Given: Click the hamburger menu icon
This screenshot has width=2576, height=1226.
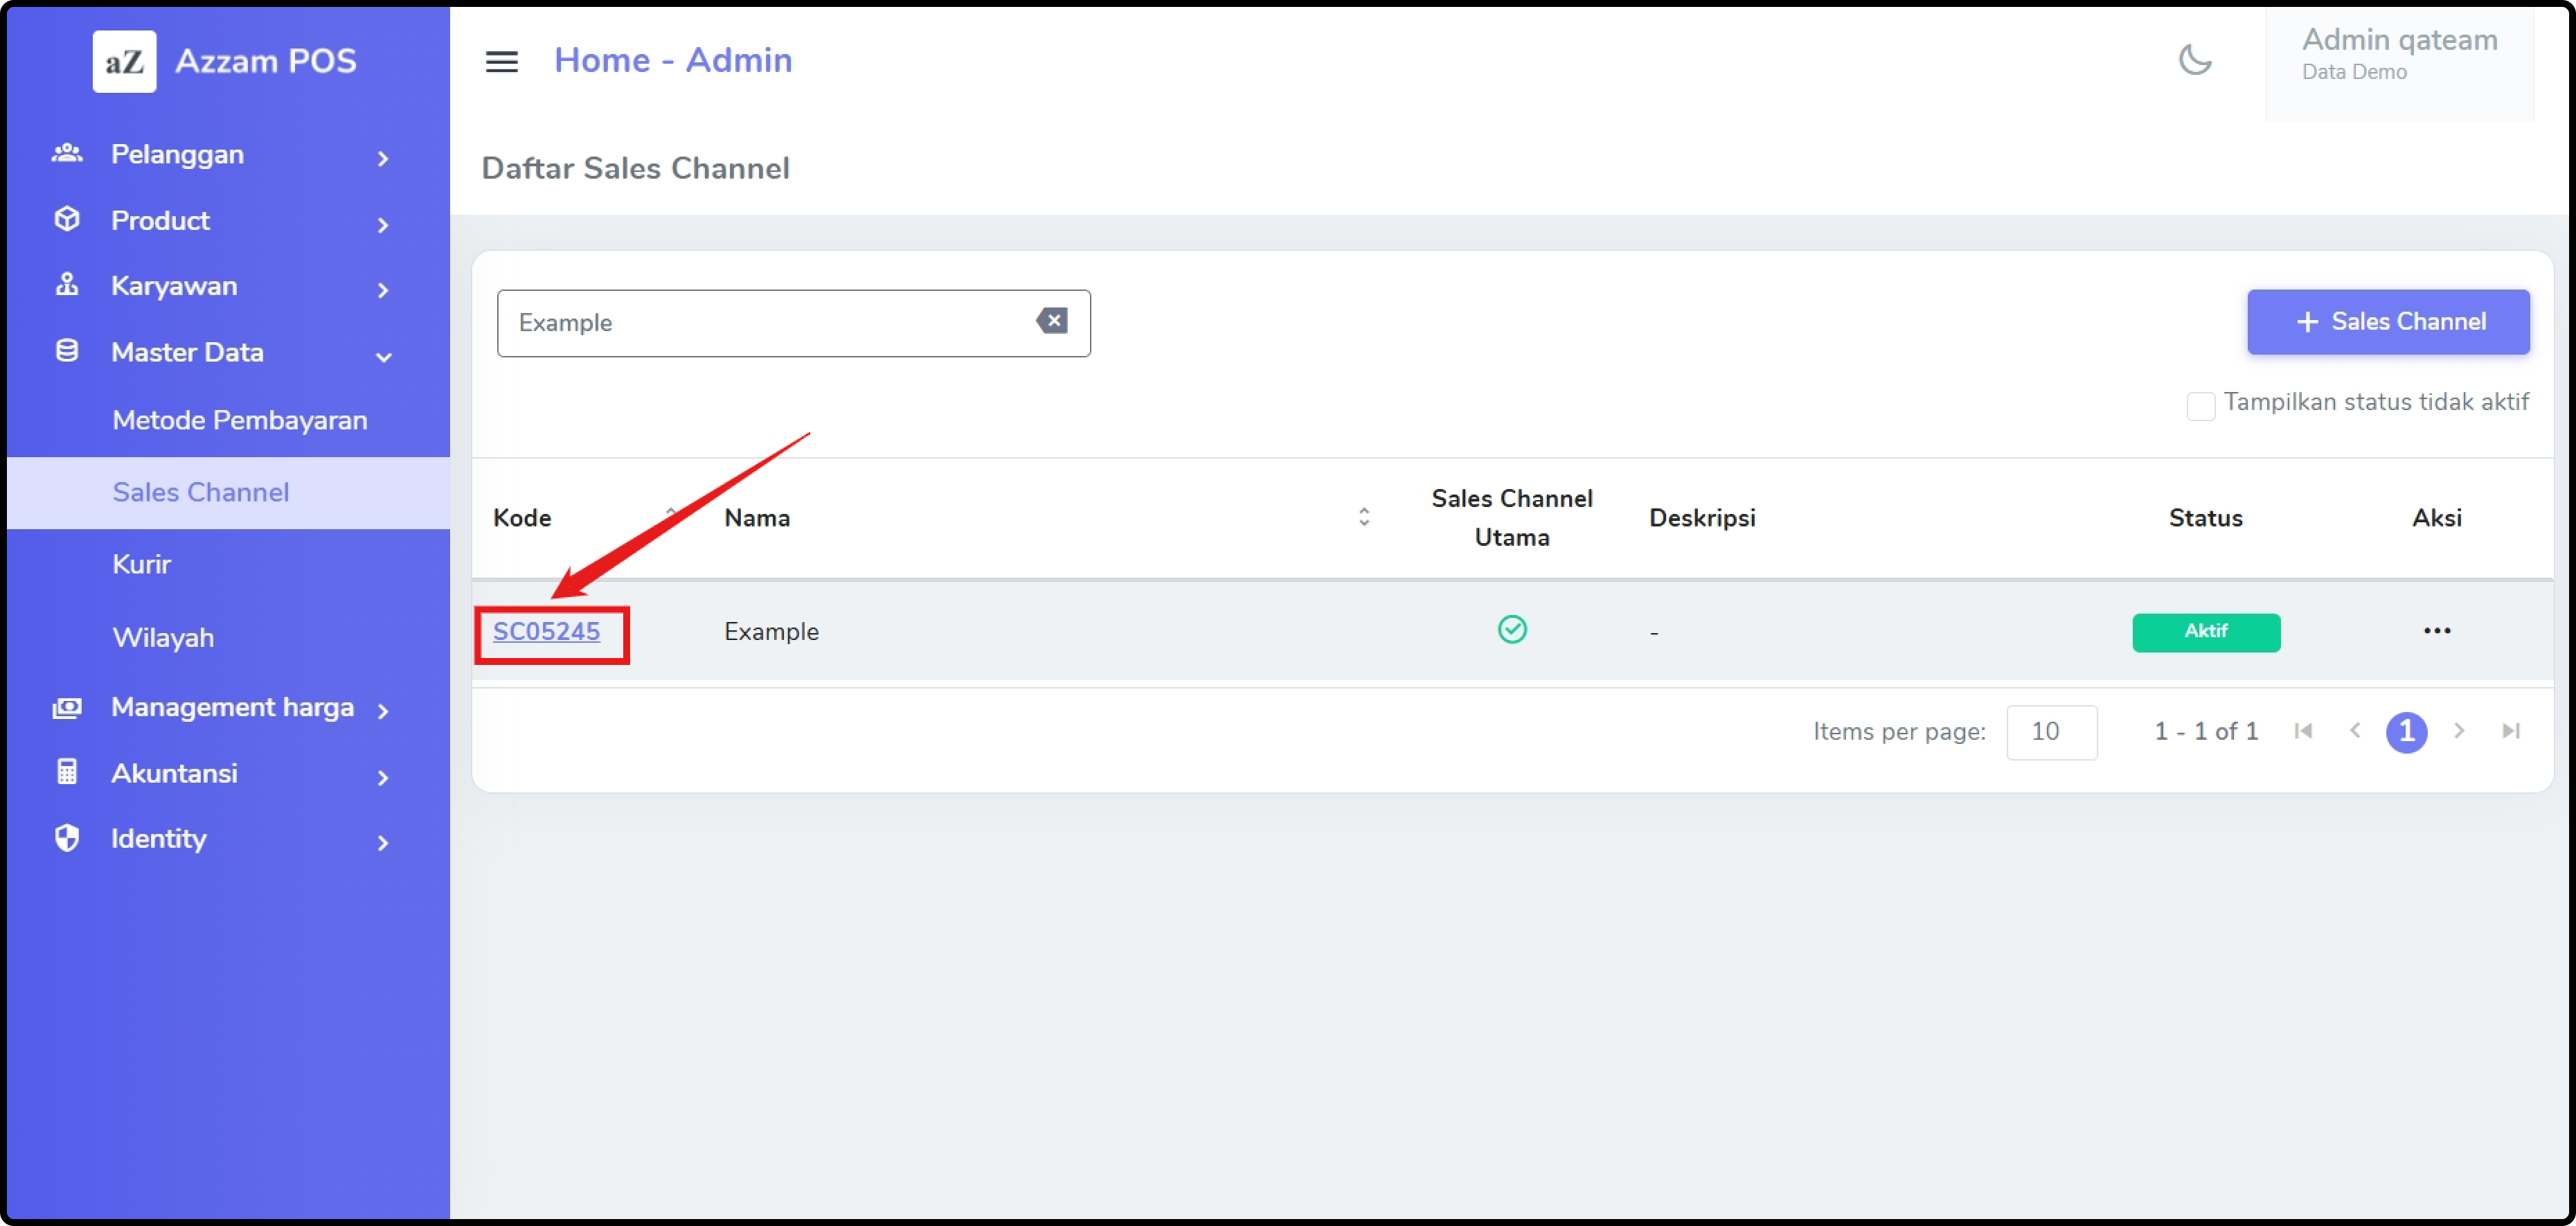Looking at the screenshot, I should 501,61.
